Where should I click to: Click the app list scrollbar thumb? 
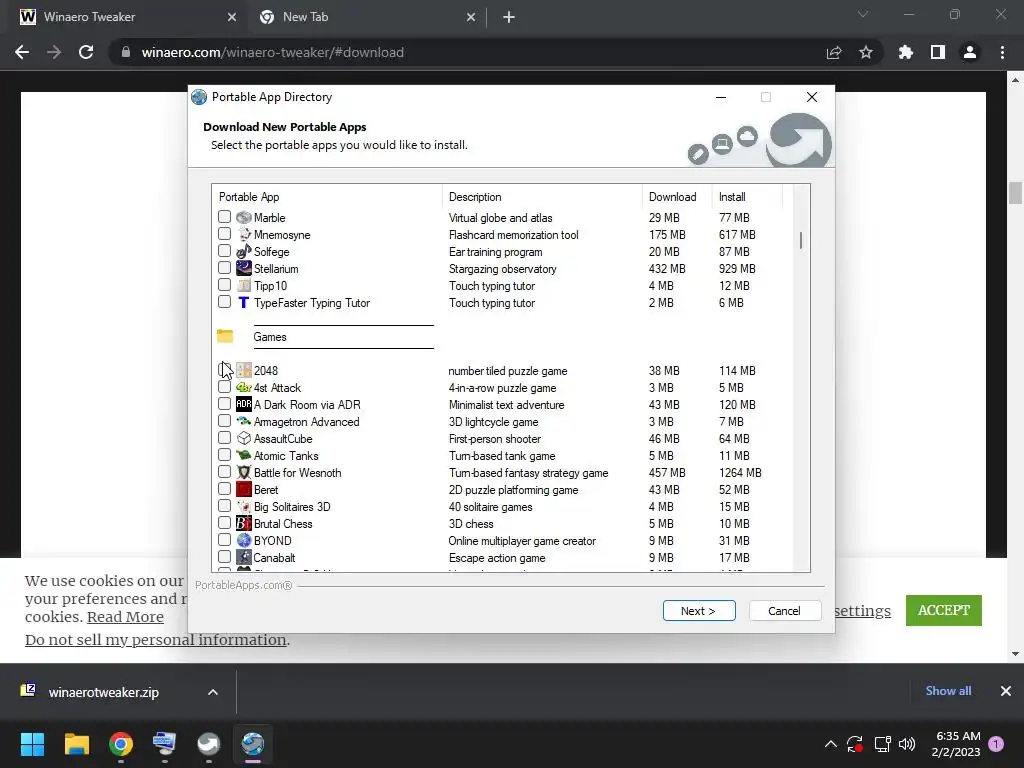tap(801, 240)
